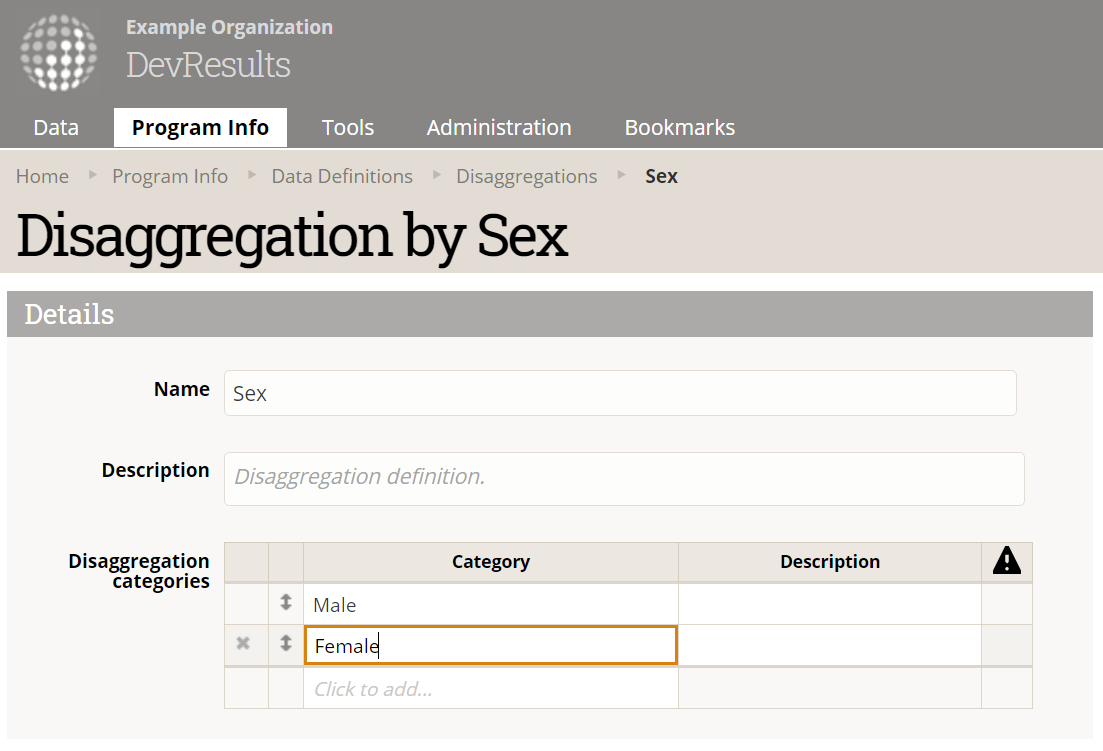Click the warning triangle column header icon
This screenshot has height=751, width=1103.
pyautogui.click(x=1006, y=562)
